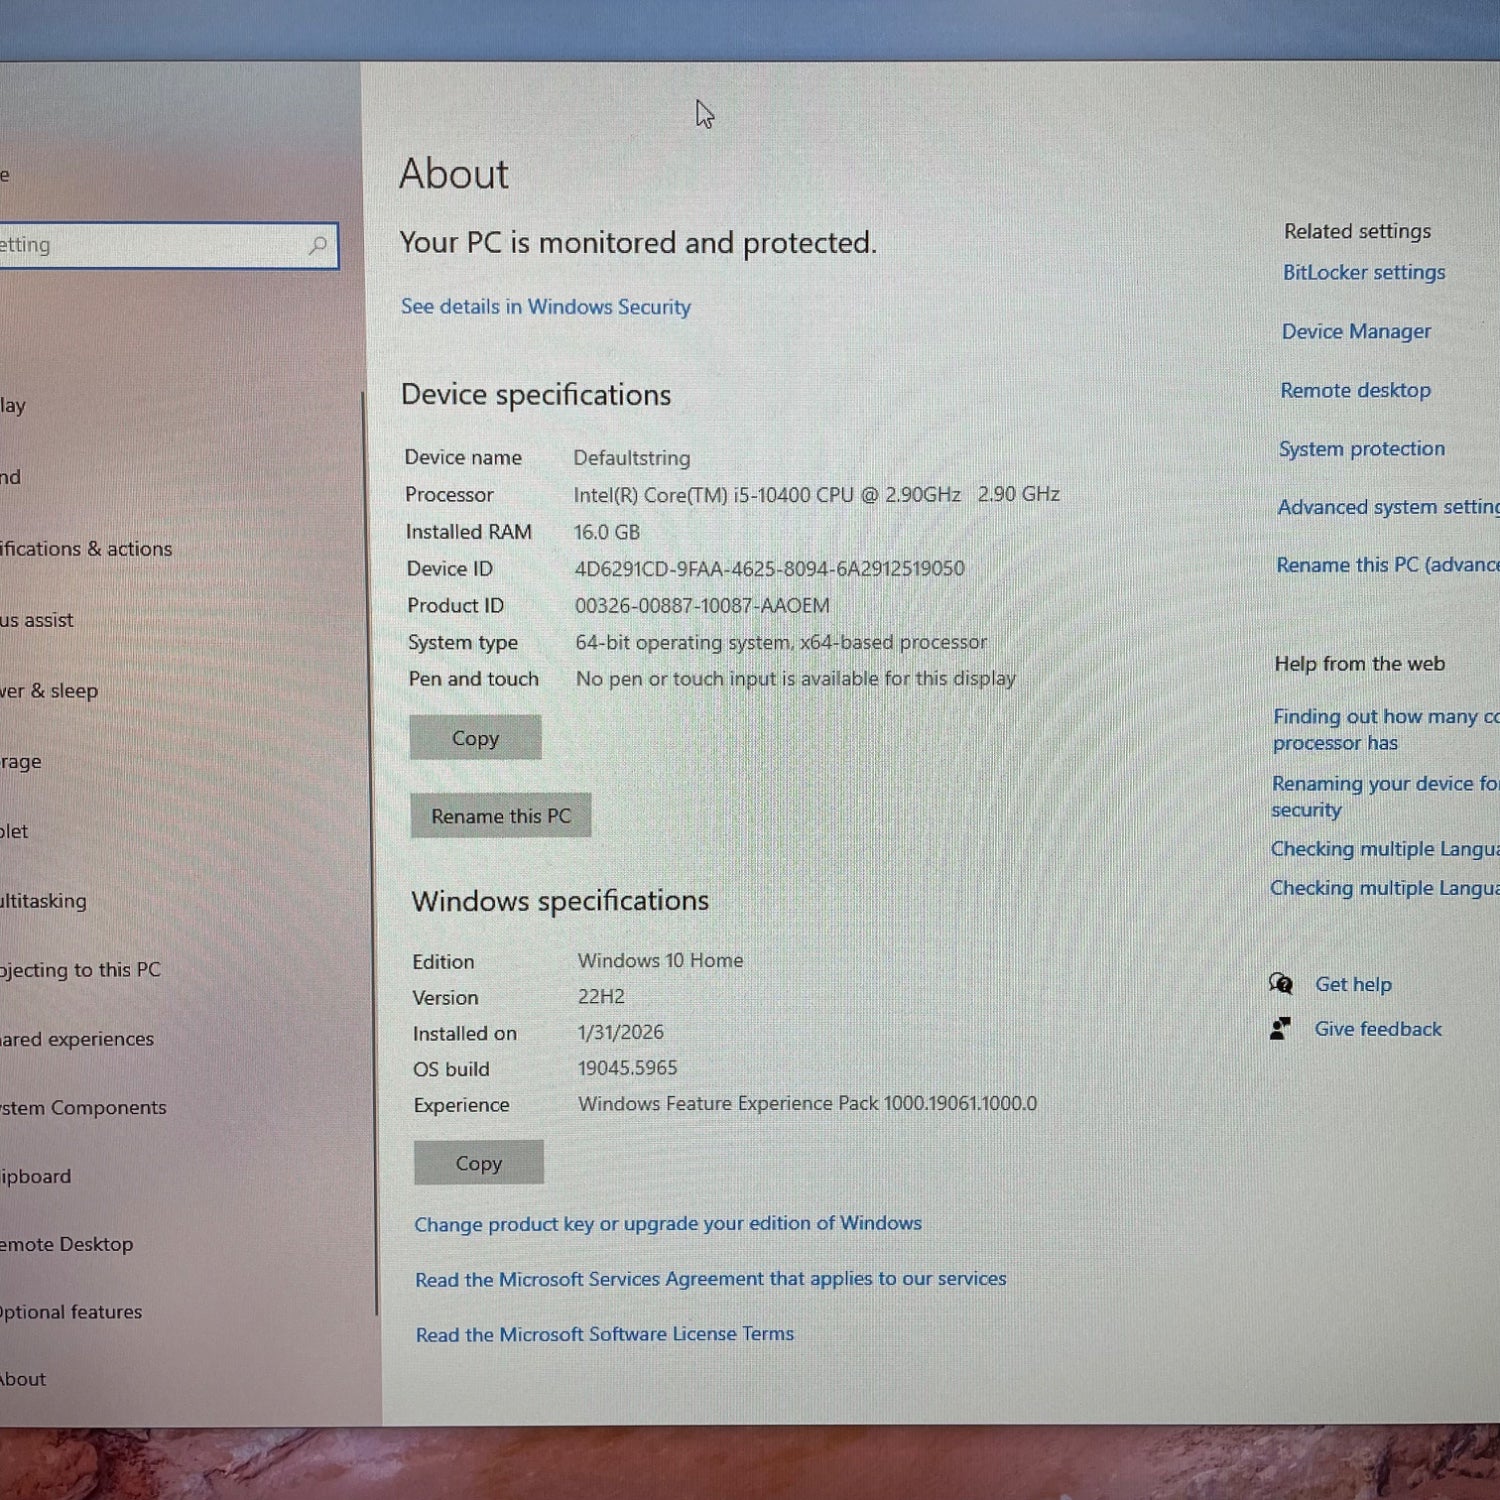Focus the Find a setting search field
This screenshot has width=1500, height=1500.
168,245
